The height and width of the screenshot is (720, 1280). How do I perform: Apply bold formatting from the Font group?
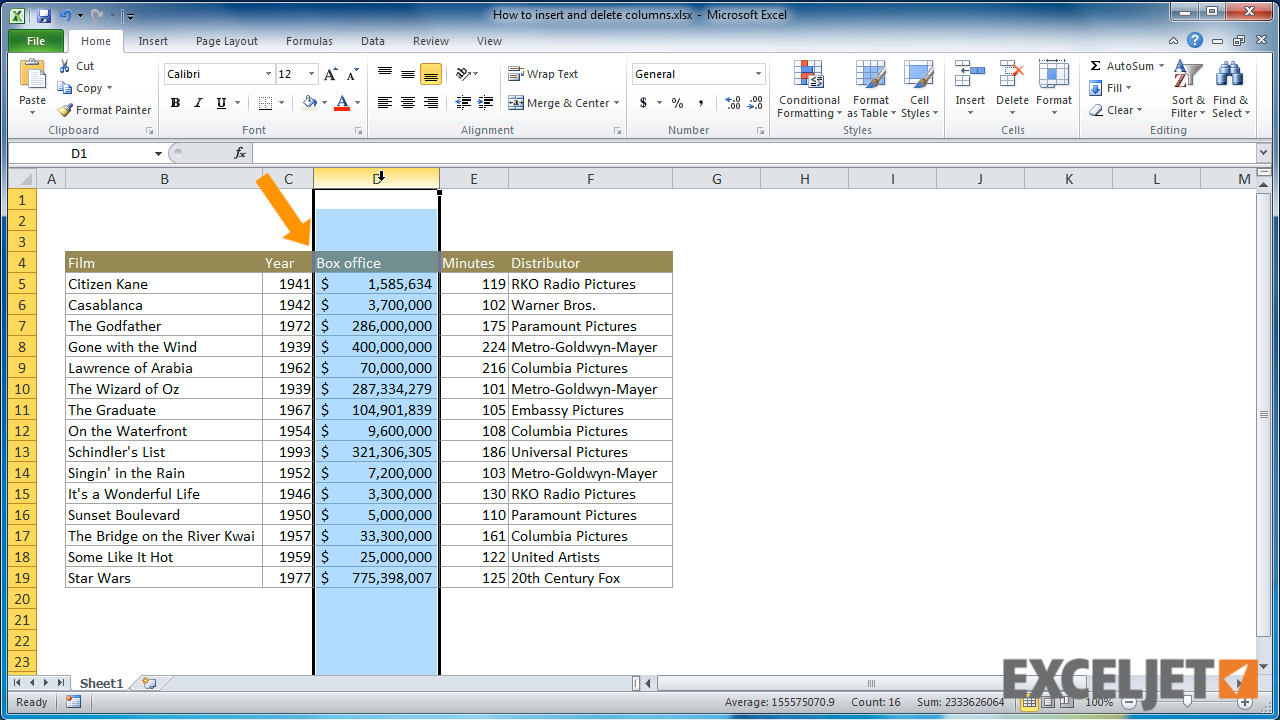pyautogui.click(x=175, y=103)
